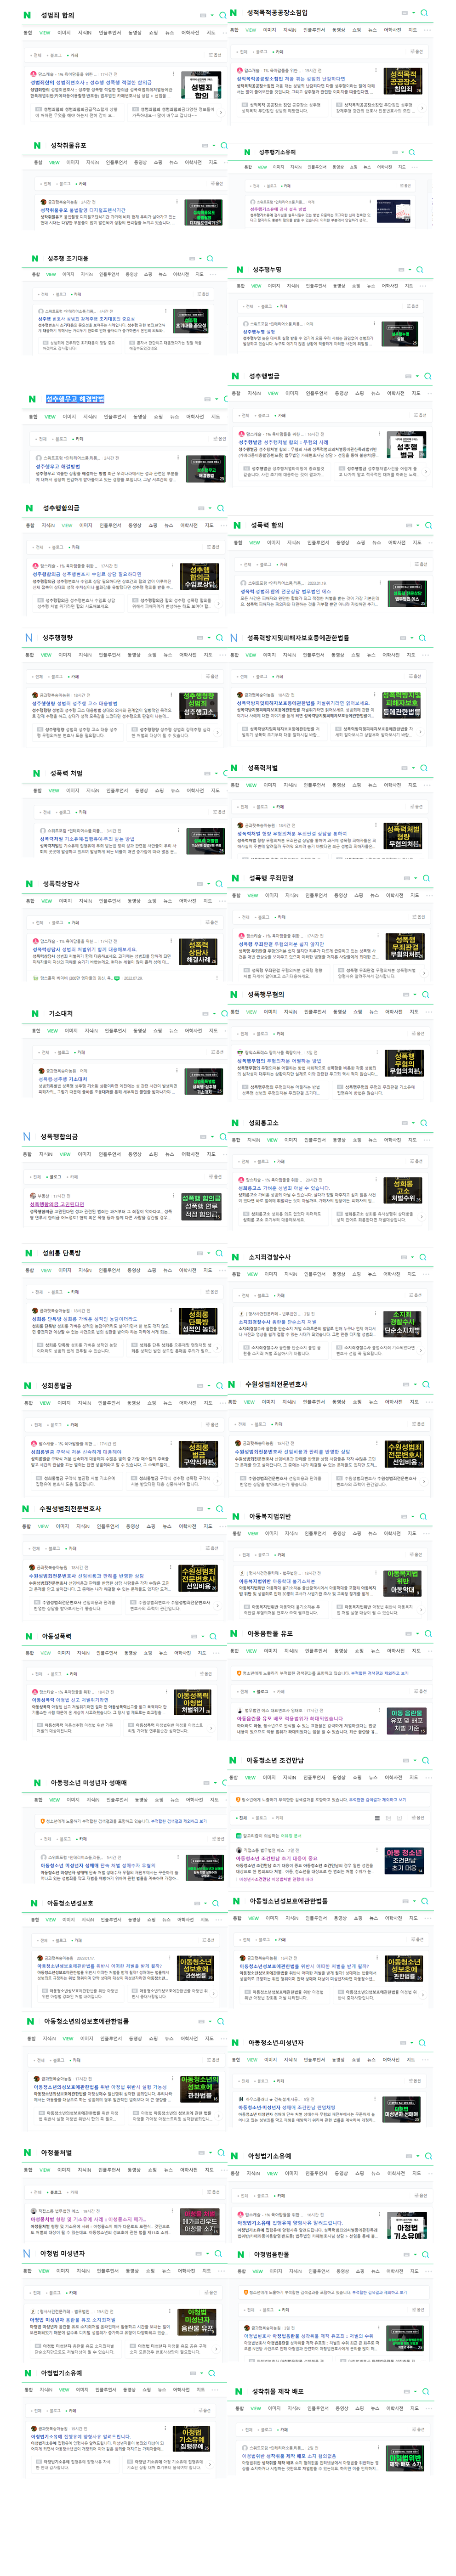456x2576 pixels.
Task: Open the 뉴스 tab under 성추행합의금
Action: click(170, 525)
